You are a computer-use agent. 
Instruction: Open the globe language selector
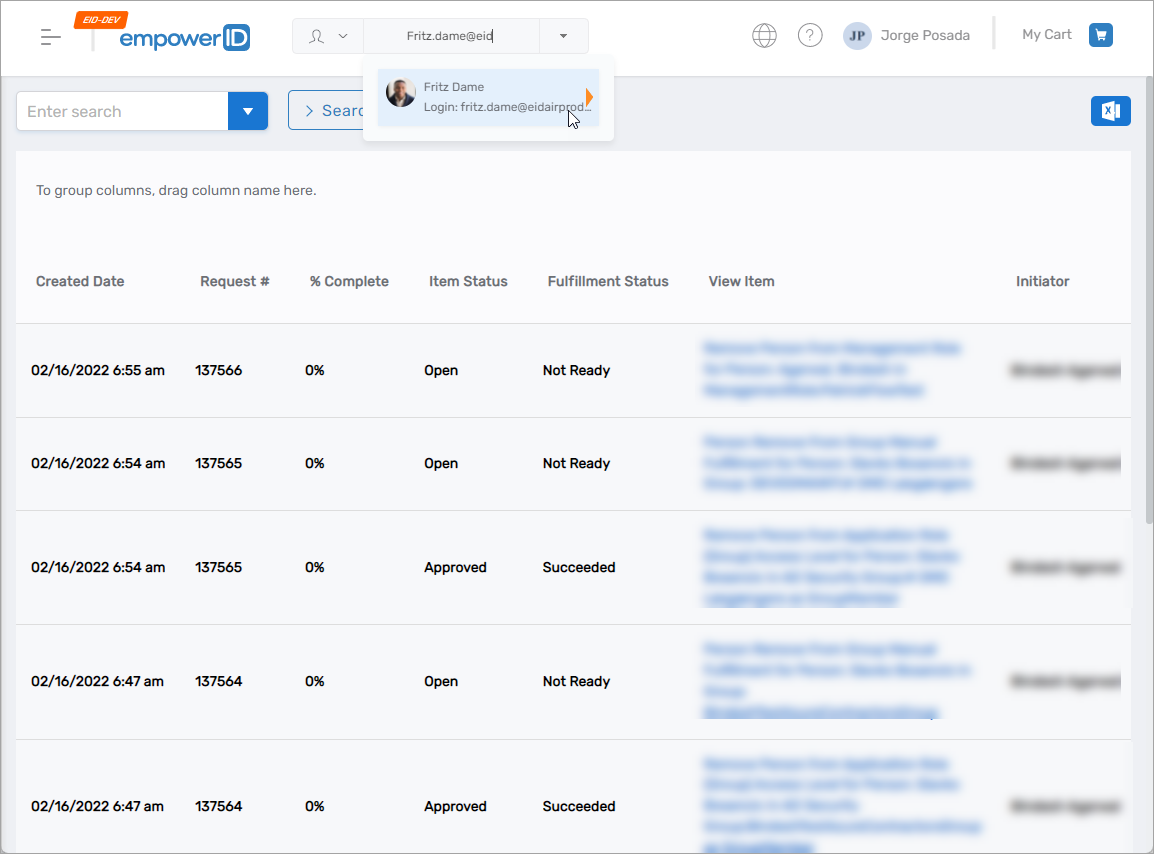(x=764, y=36)
